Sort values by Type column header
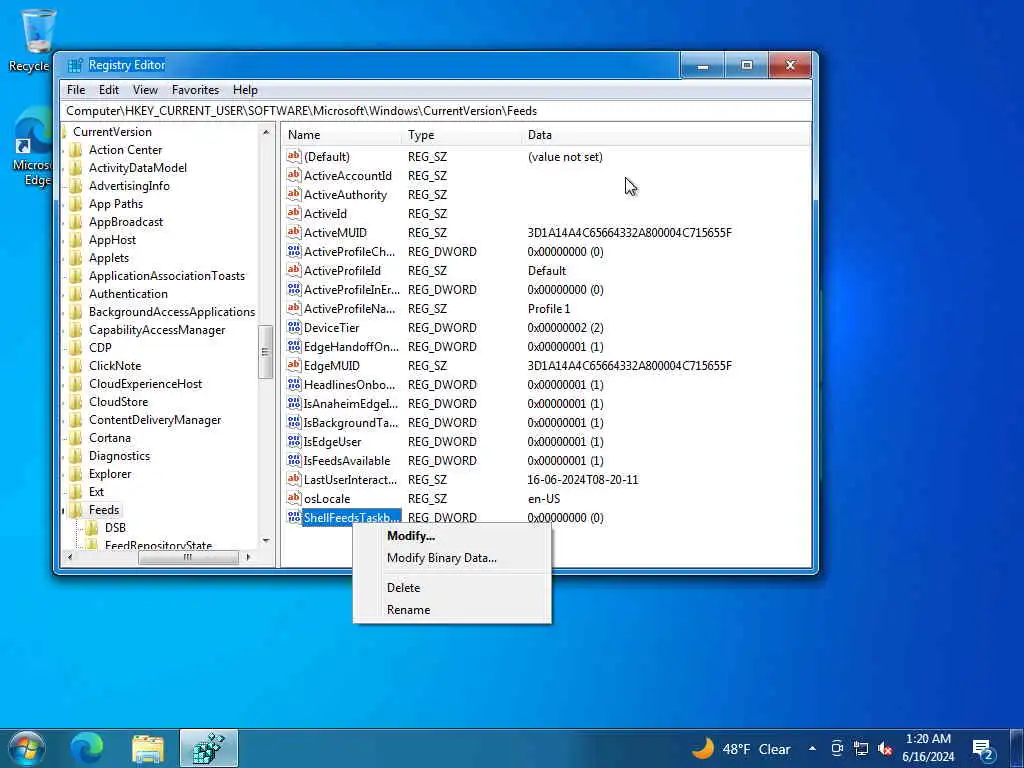Screen dimensions: 1024x768 (462, 135)
